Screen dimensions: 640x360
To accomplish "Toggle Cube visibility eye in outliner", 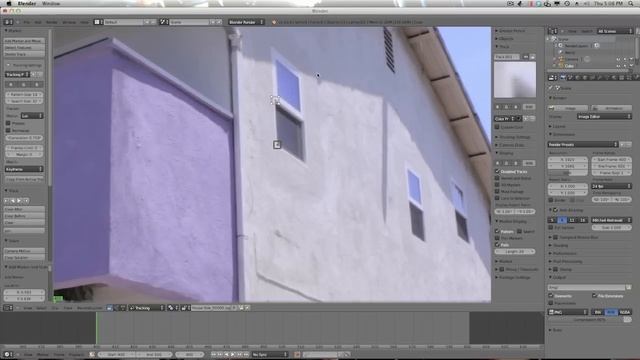I will tap(618, 65).
